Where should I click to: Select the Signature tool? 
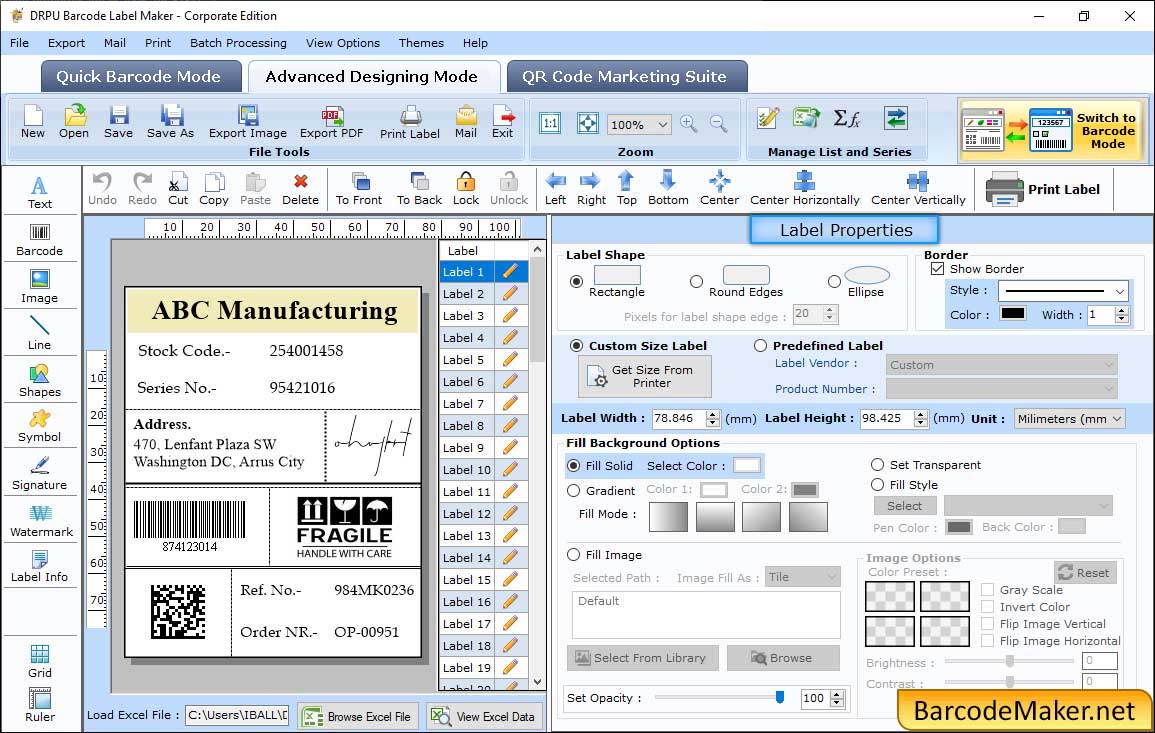coord(40,474)
